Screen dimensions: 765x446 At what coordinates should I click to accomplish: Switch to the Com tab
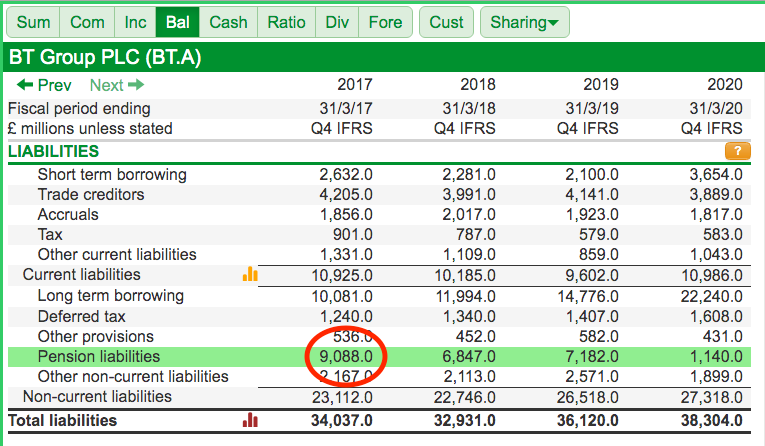87,22
